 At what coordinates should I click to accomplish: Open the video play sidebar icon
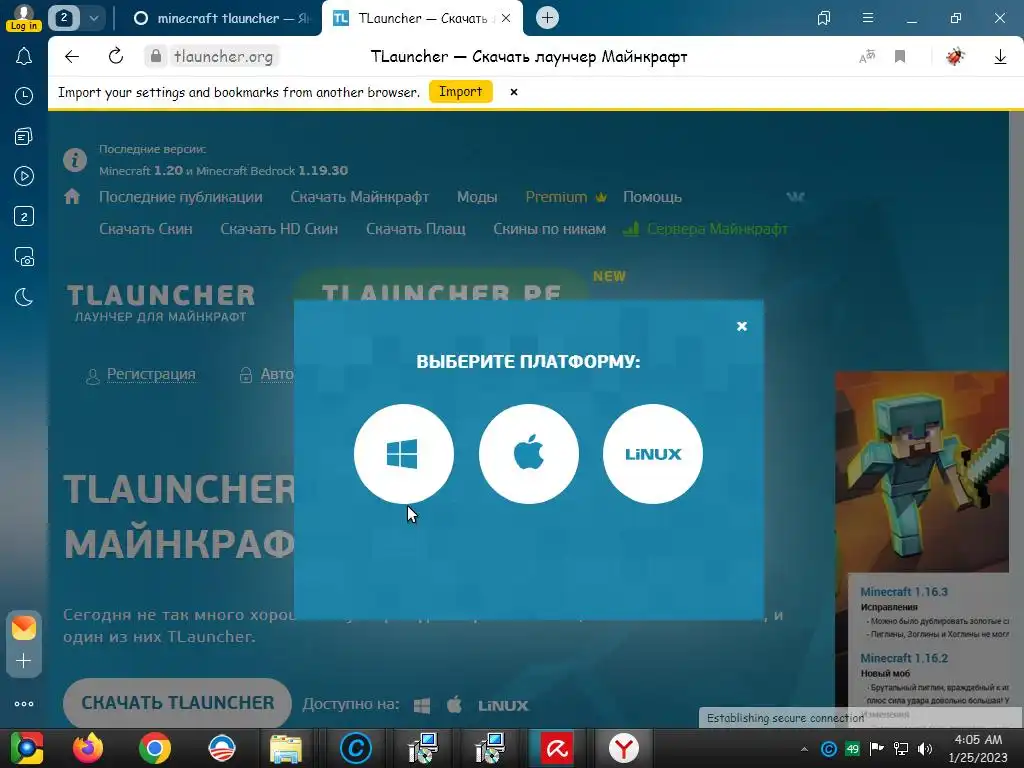(24, 176)
